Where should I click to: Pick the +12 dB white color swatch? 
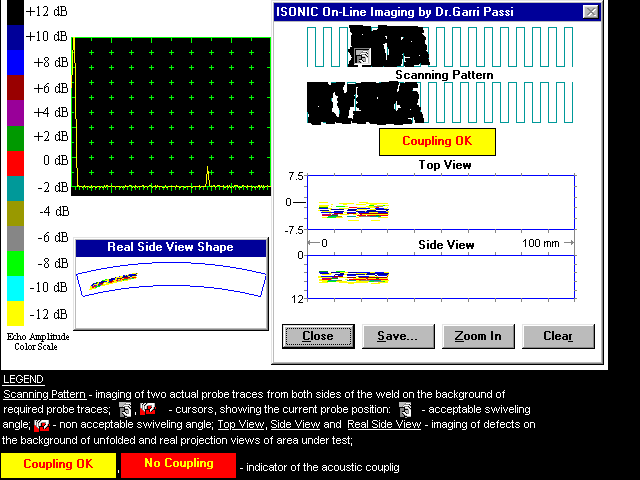pos(10,12)
